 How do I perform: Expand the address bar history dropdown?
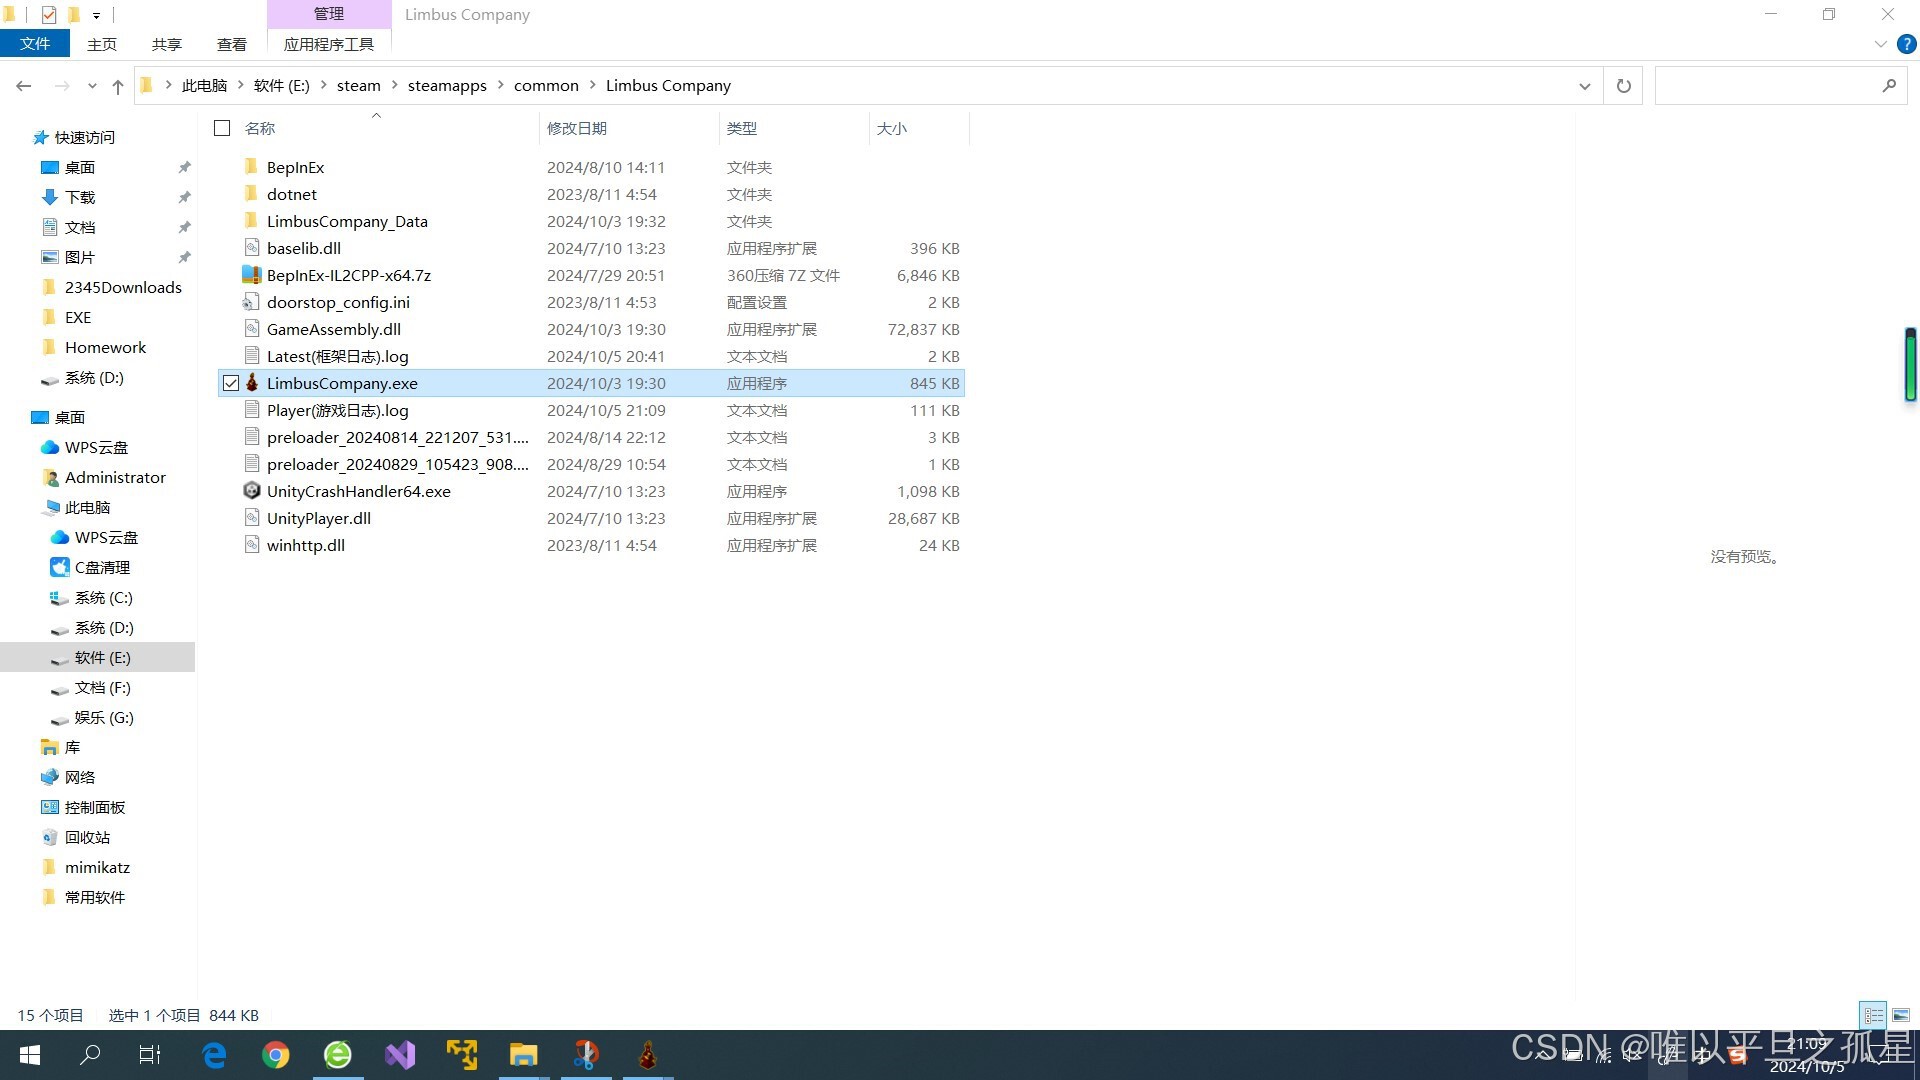pos(1584,86)
